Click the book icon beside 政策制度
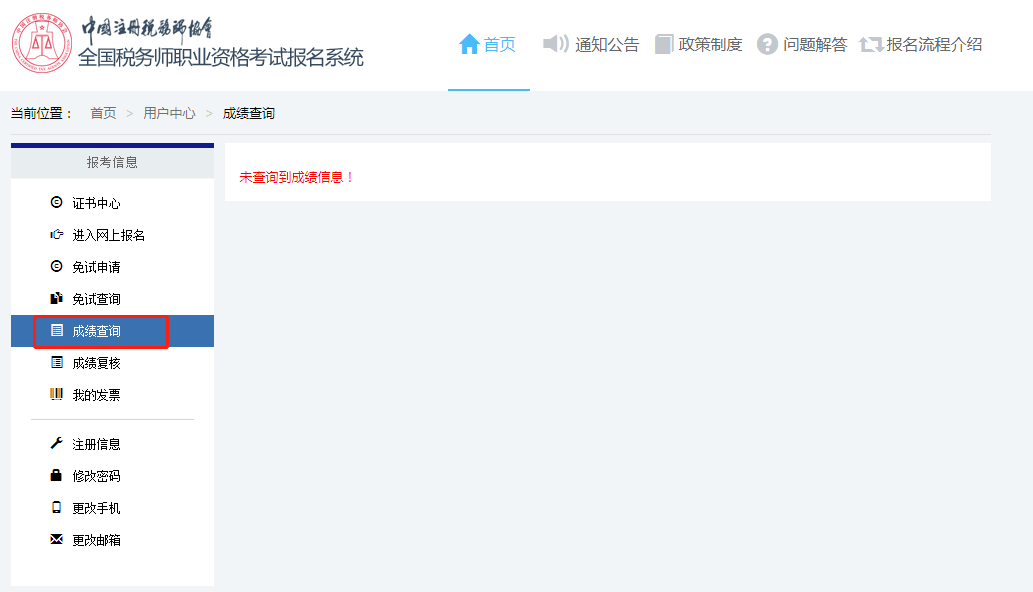 pyautogui.click(x=664, y=44)
